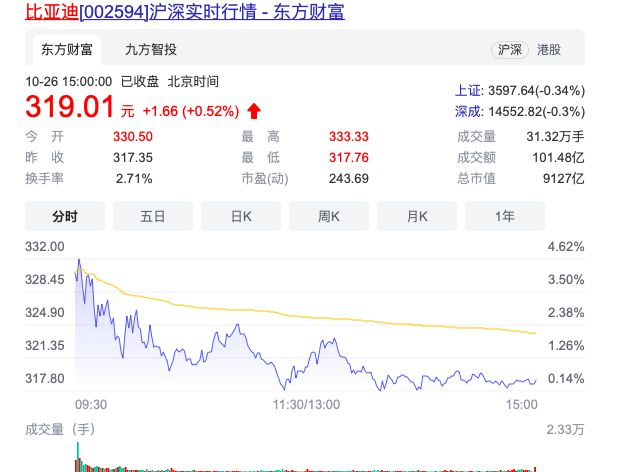630x472 pixels.
Task: Switch chart to 五日 view
Action: (153, 216)
